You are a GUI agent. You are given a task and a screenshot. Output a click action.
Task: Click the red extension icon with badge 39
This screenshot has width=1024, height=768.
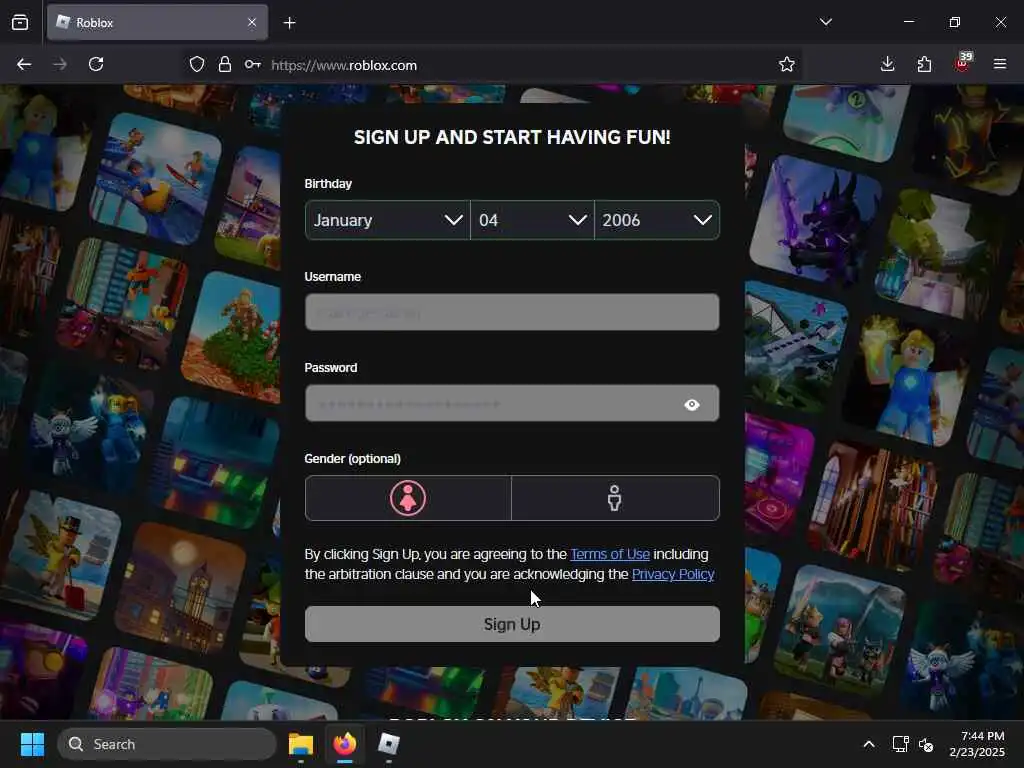963,63
